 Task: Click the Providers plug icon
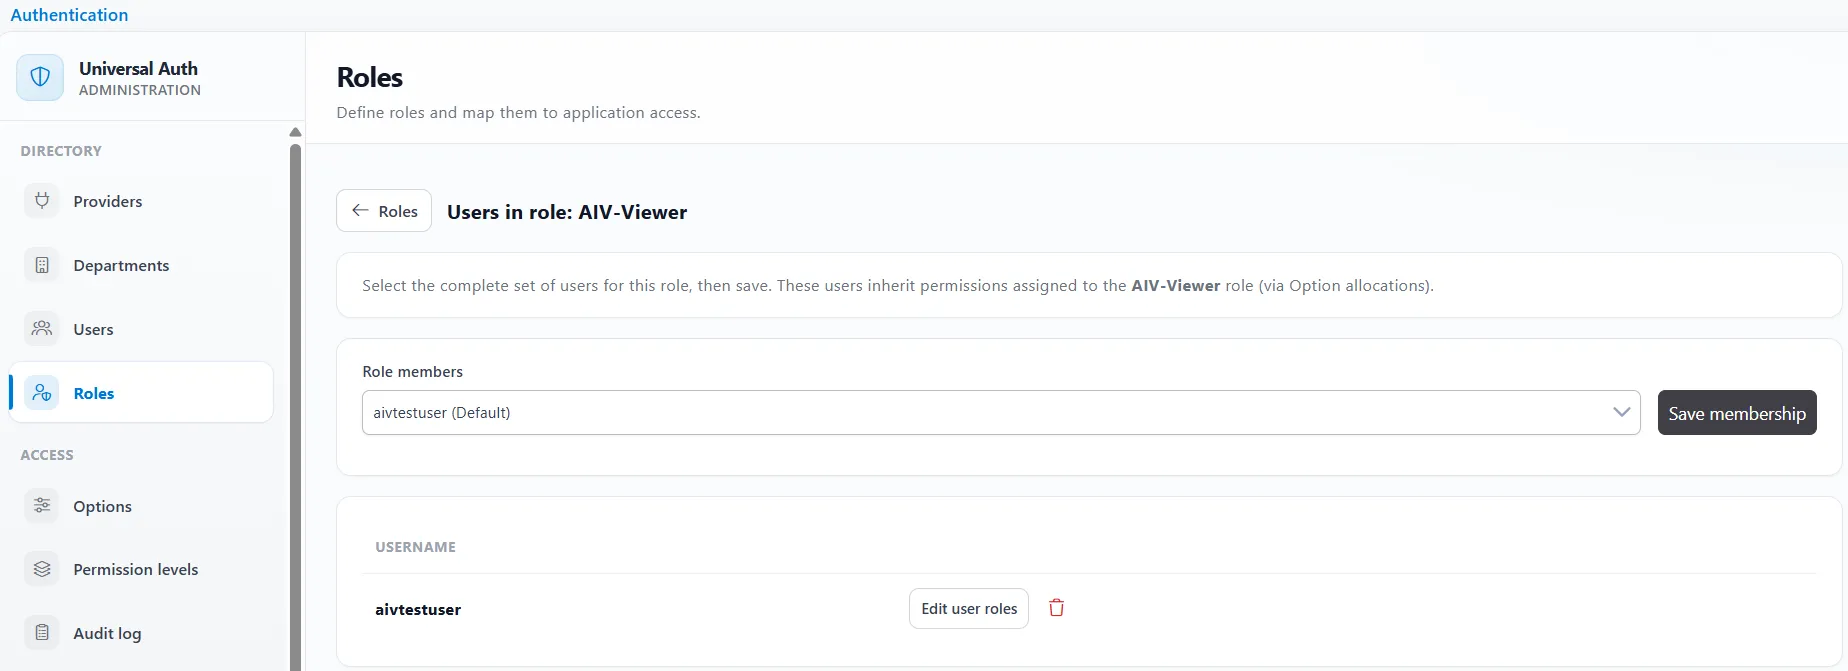(x=42, y=201)
